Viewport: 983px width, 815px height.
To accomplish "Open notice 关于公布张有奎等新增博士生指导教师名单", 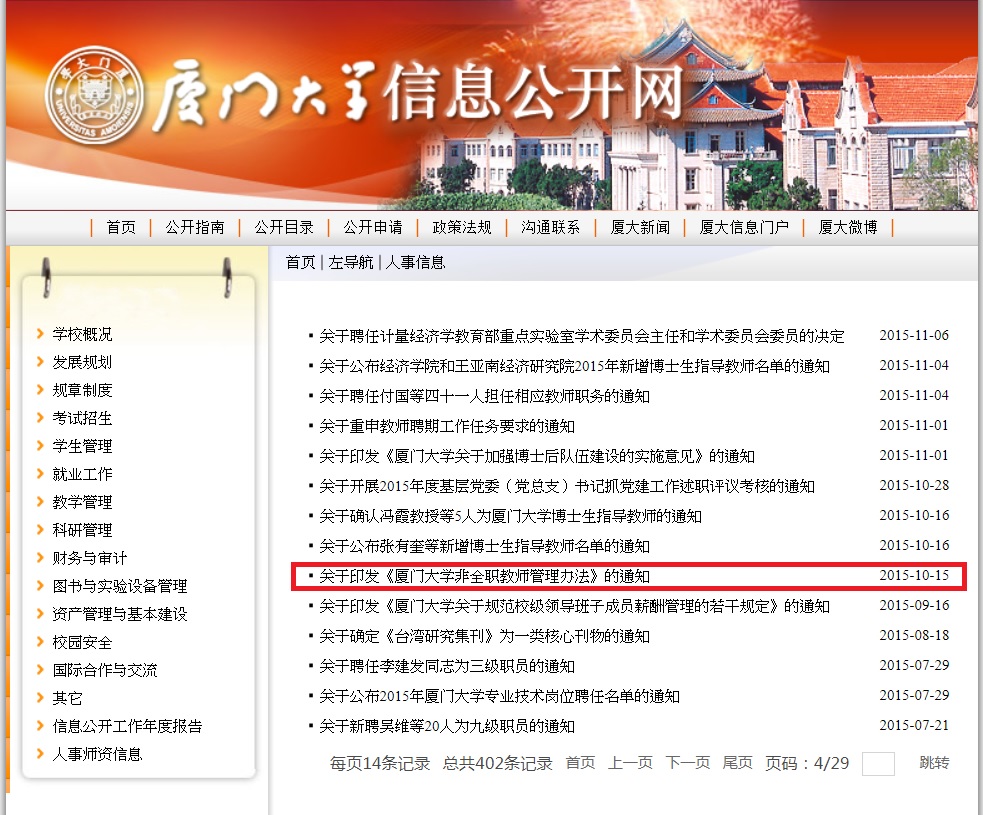I will click(484, 547).
